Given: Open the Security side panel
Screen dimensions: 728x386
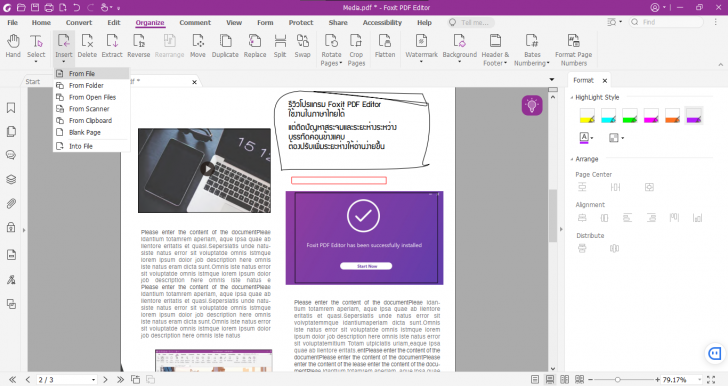Looking at the screenshot, I should click(x=11, y=227).
